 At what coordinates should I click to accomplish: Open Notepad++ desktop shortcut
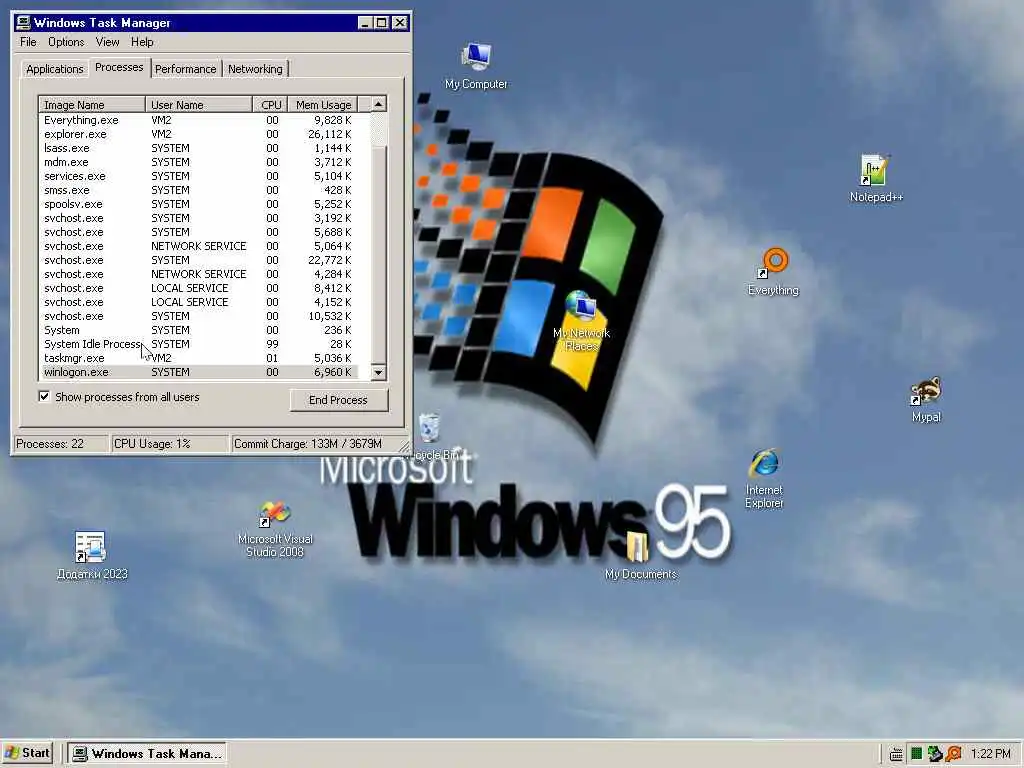click(876, 178)
